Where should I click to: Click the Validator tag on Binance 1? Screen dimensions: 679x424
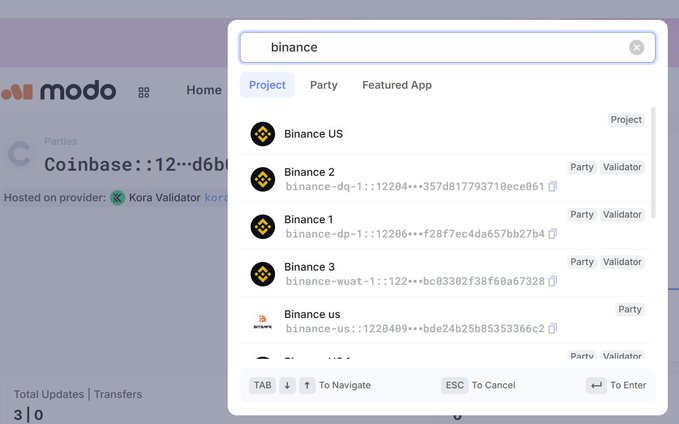(622, 214)
